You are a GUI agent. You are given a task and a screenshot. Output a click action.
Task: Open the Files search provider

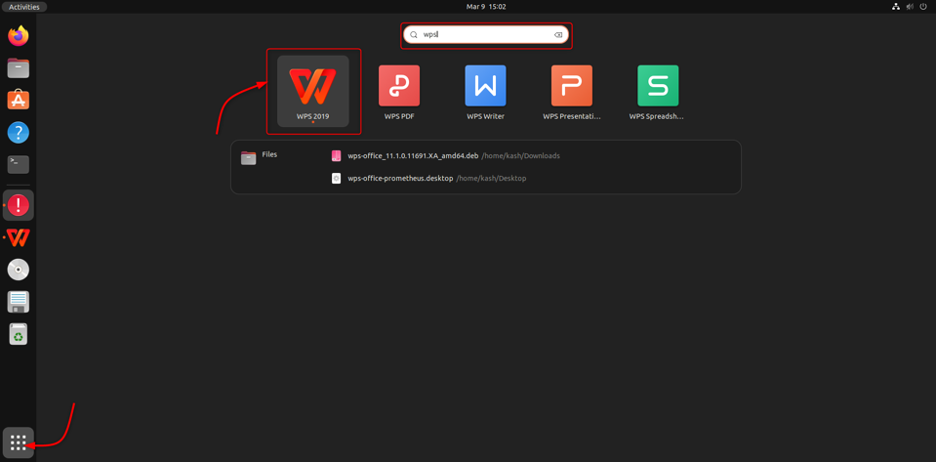[259, 157]
